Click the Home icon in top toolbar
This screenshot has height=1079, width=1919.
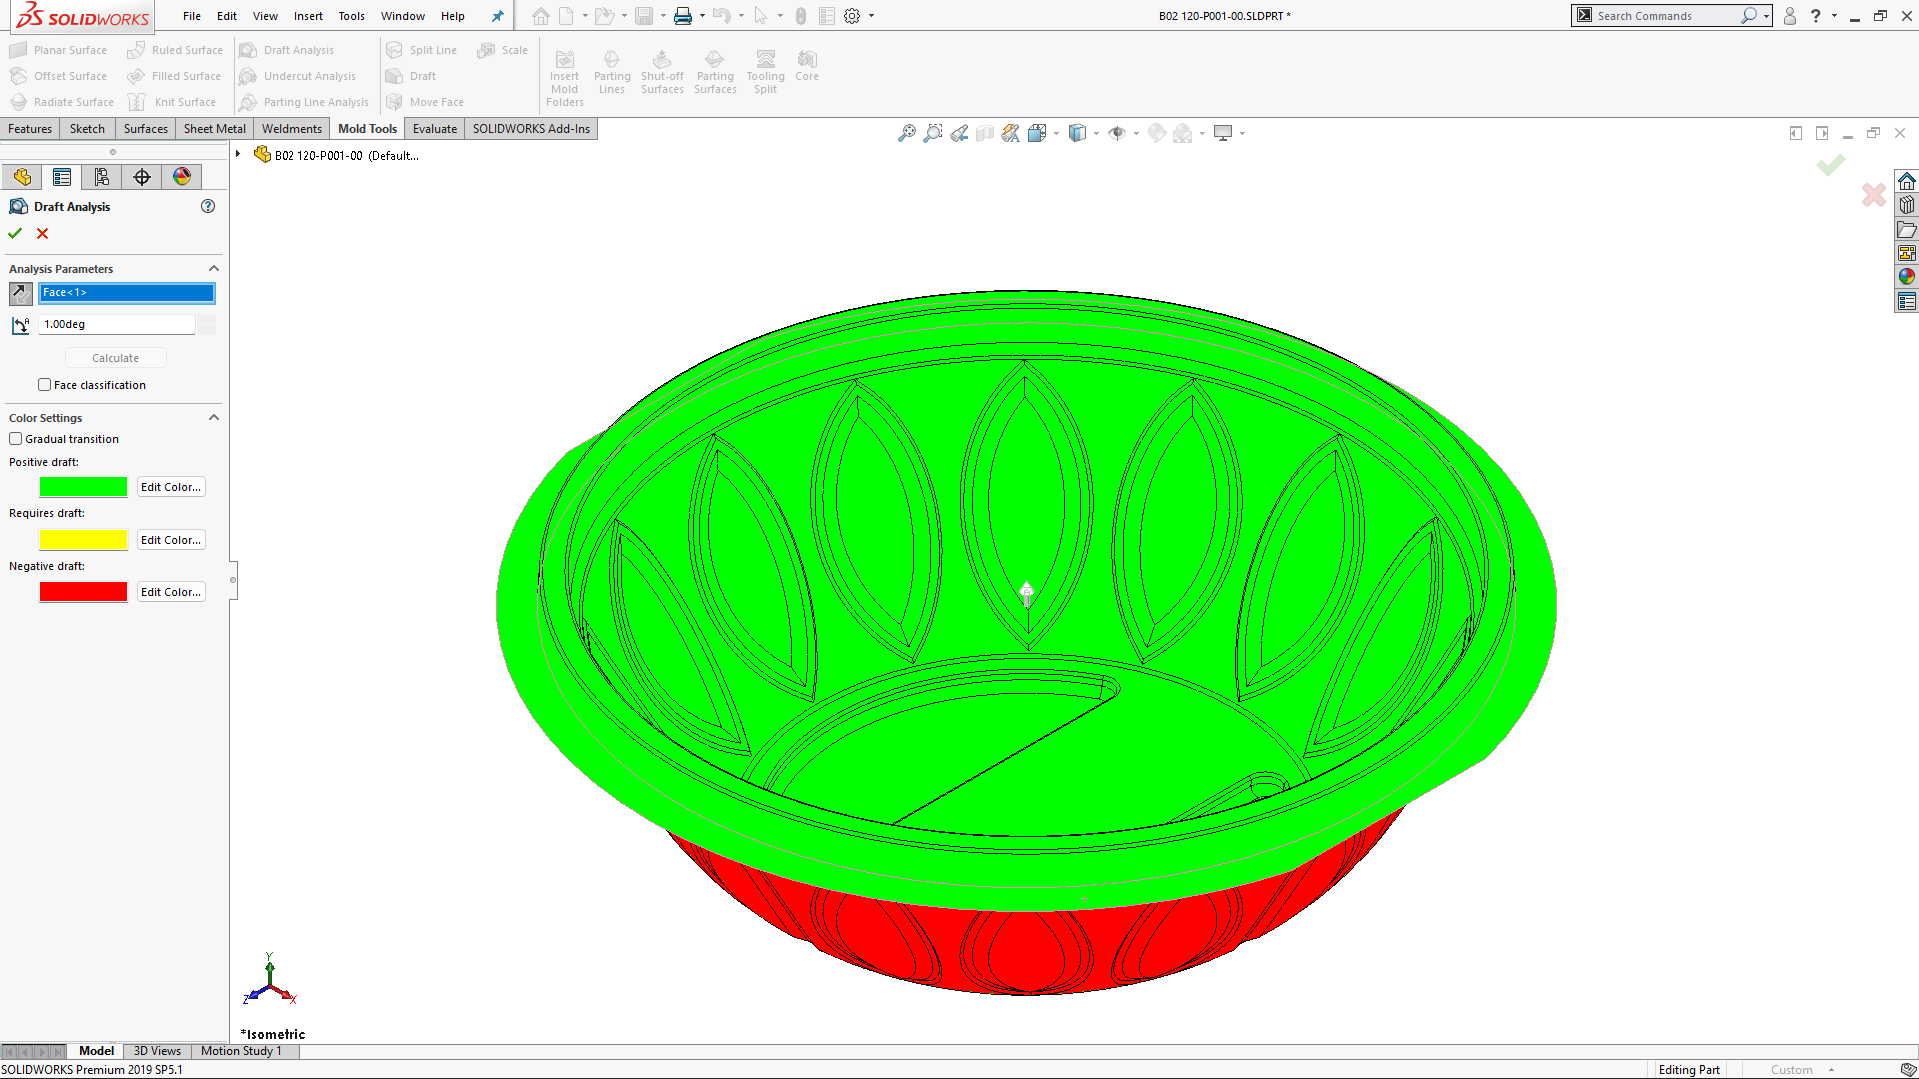[x=541, y=16]
